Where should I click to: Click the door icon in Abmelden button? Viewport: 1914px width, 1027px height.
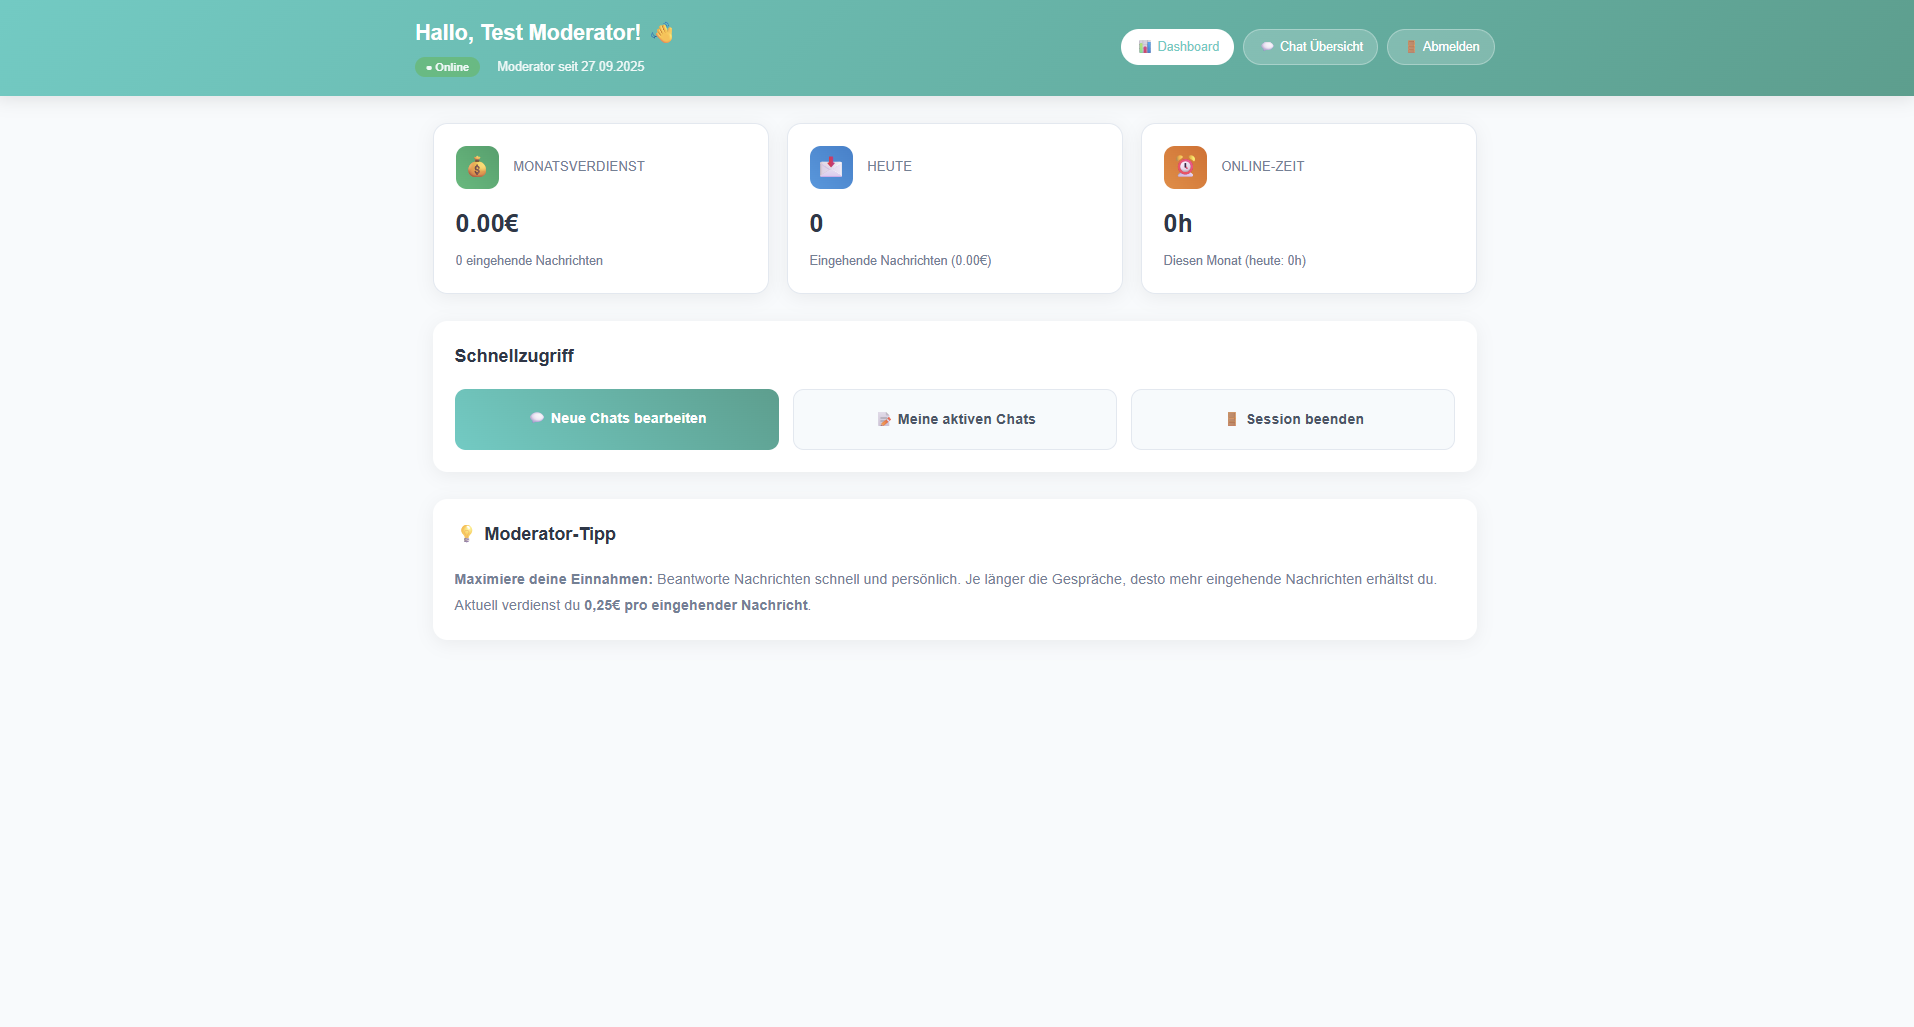click(x=1411, y=47)
